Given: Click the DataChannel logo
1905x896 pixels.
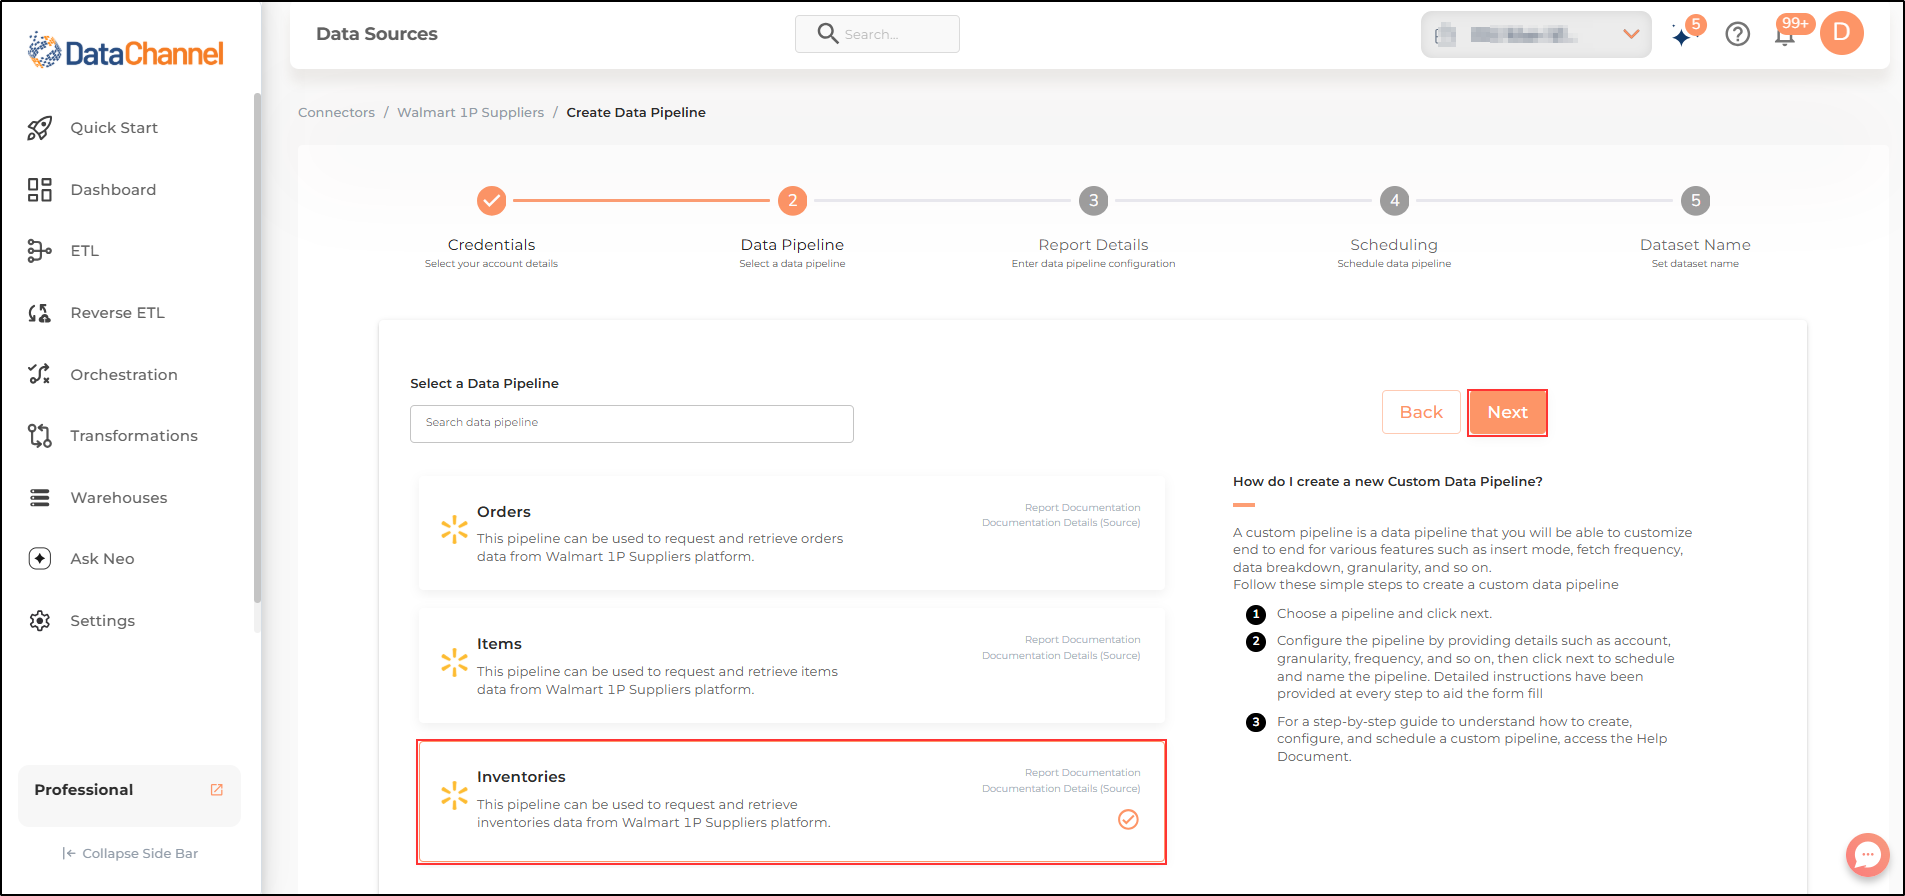Looking at the screenshot, I should [x=126, y=51].
